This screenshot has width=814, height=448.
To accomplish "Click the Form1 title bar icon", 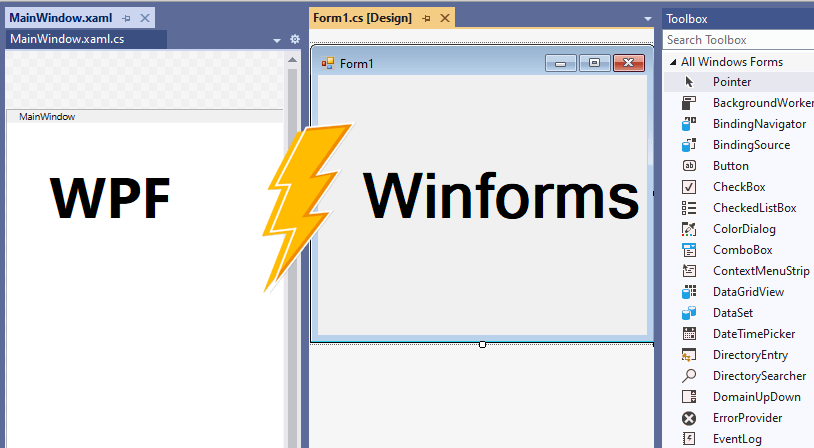I will pos(328,63).
